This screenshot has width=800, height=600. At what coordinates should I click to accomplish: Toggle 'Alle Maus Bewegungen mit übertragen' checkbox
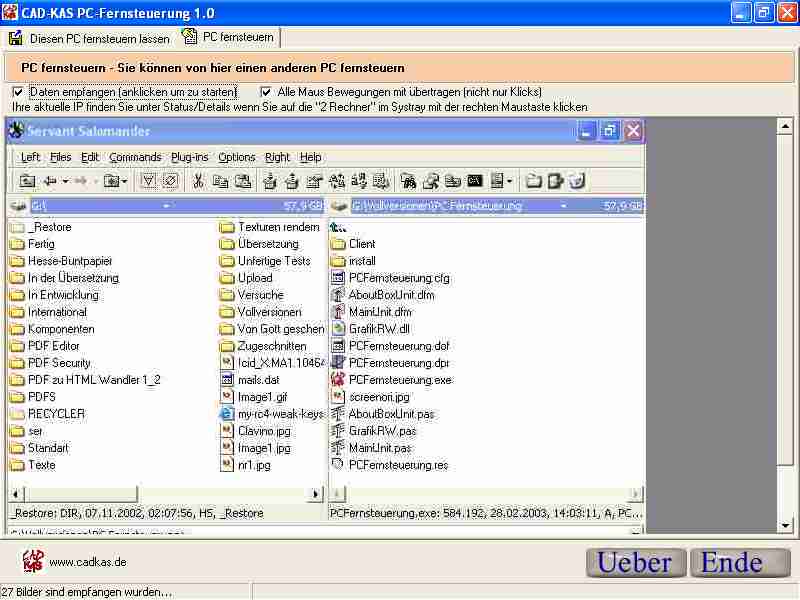tap(265, 92)
